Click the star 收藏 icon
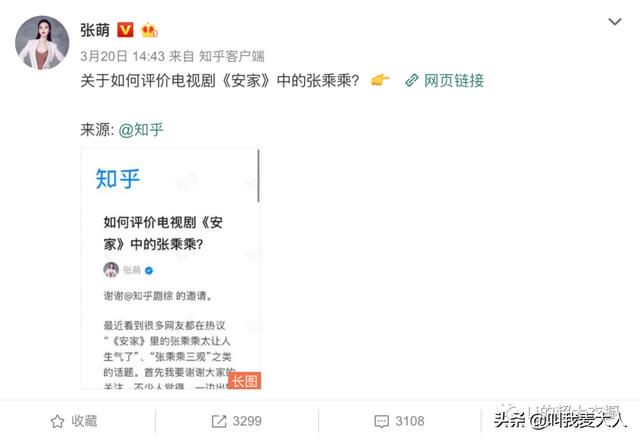The width and height of the screenshot is (640, 441). (57, 421)
